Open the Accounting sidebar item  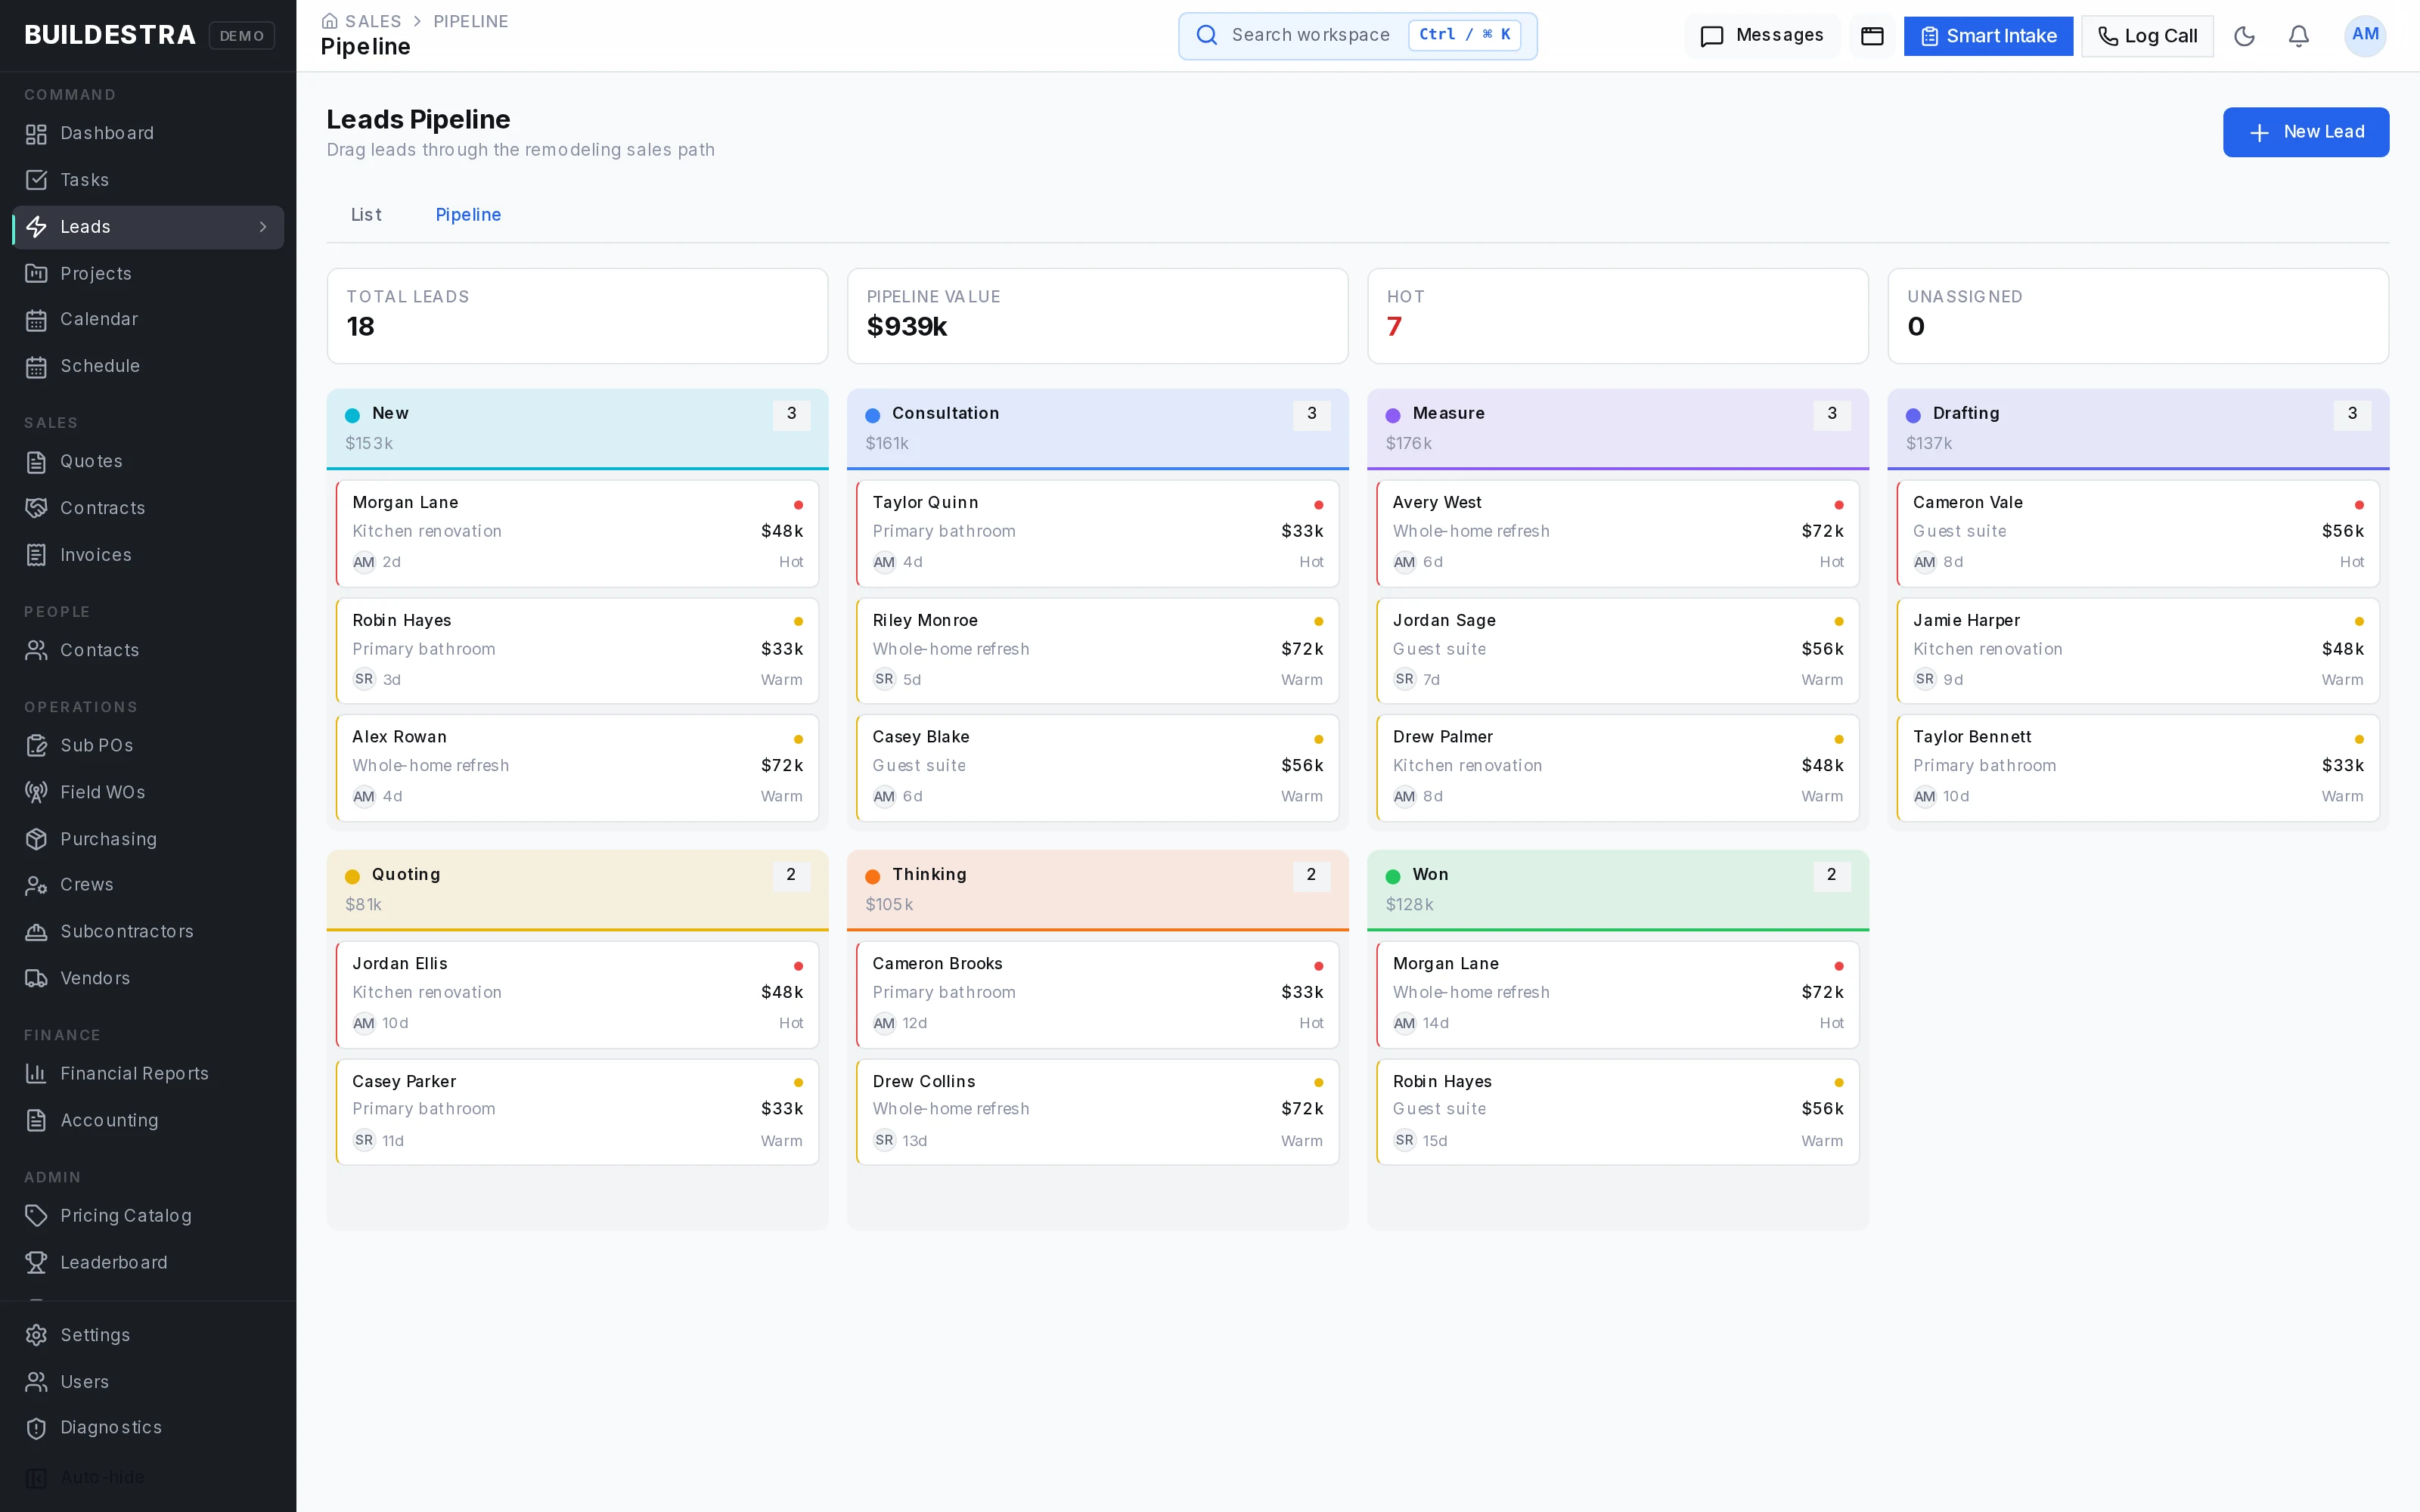point(148,1121)
